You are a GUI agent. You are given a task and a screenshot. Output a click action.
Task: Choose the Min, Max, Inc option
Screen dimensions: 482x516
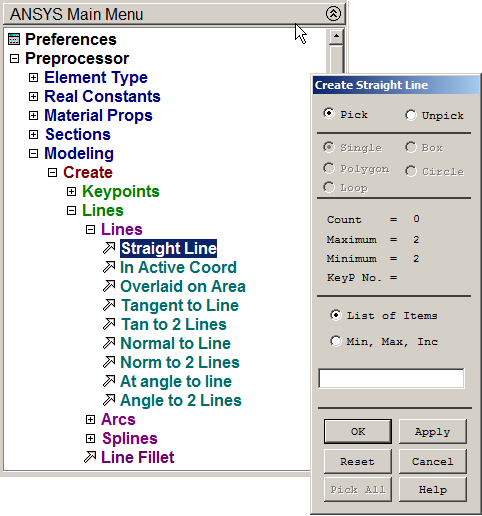click(x=336, y=341)
